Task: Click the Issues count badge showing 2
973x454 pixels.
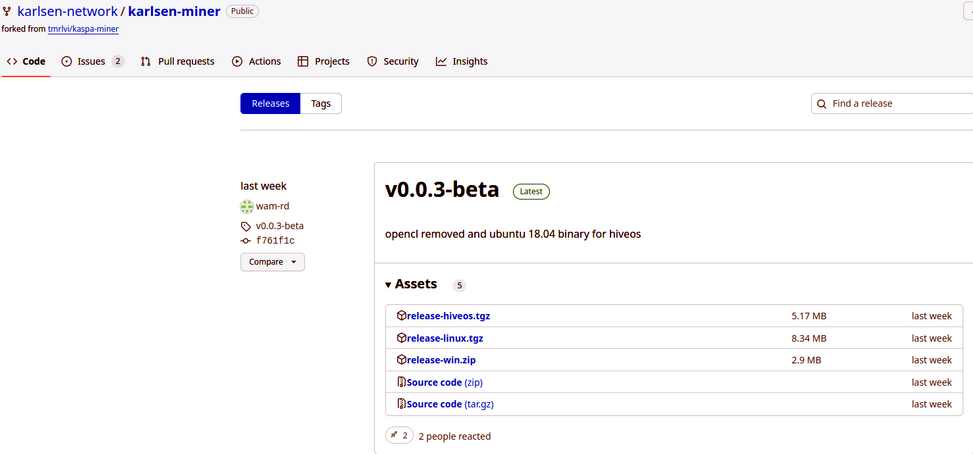Action: (117, 61)
